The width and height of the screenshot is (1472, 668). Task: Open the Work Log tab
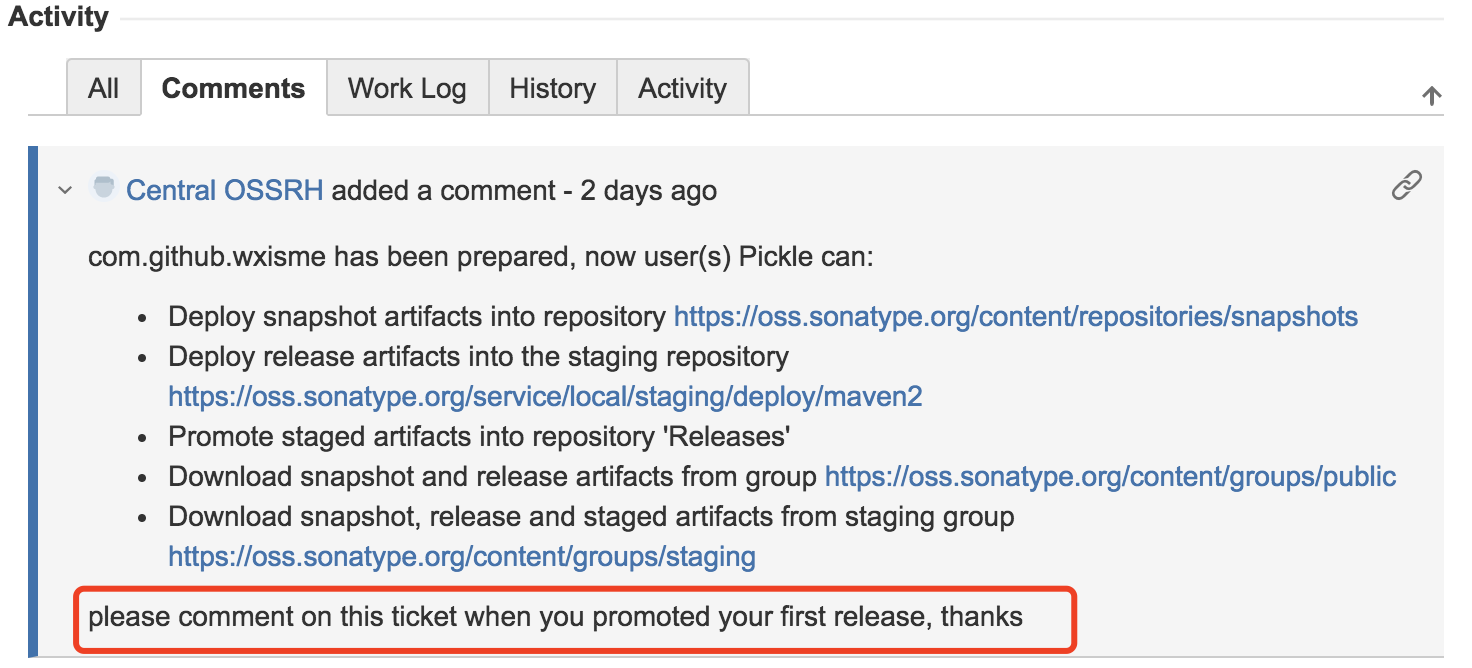[407, 88]
